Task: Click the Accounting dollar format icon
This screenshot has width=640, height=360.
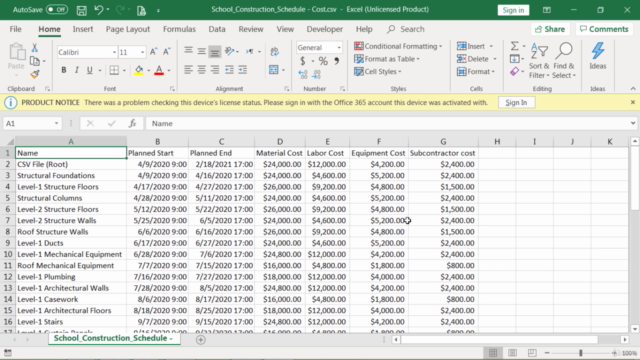Action: [302, 61]
